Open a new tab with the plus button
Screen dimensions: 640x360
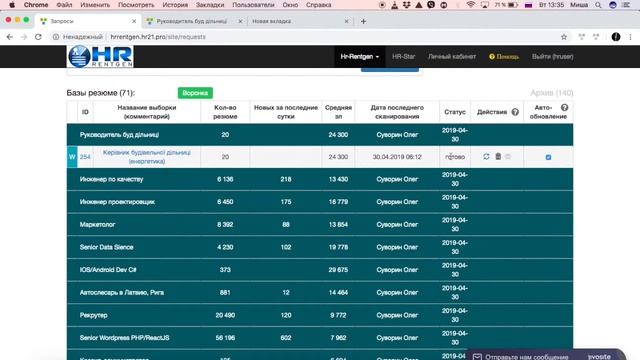363,21
